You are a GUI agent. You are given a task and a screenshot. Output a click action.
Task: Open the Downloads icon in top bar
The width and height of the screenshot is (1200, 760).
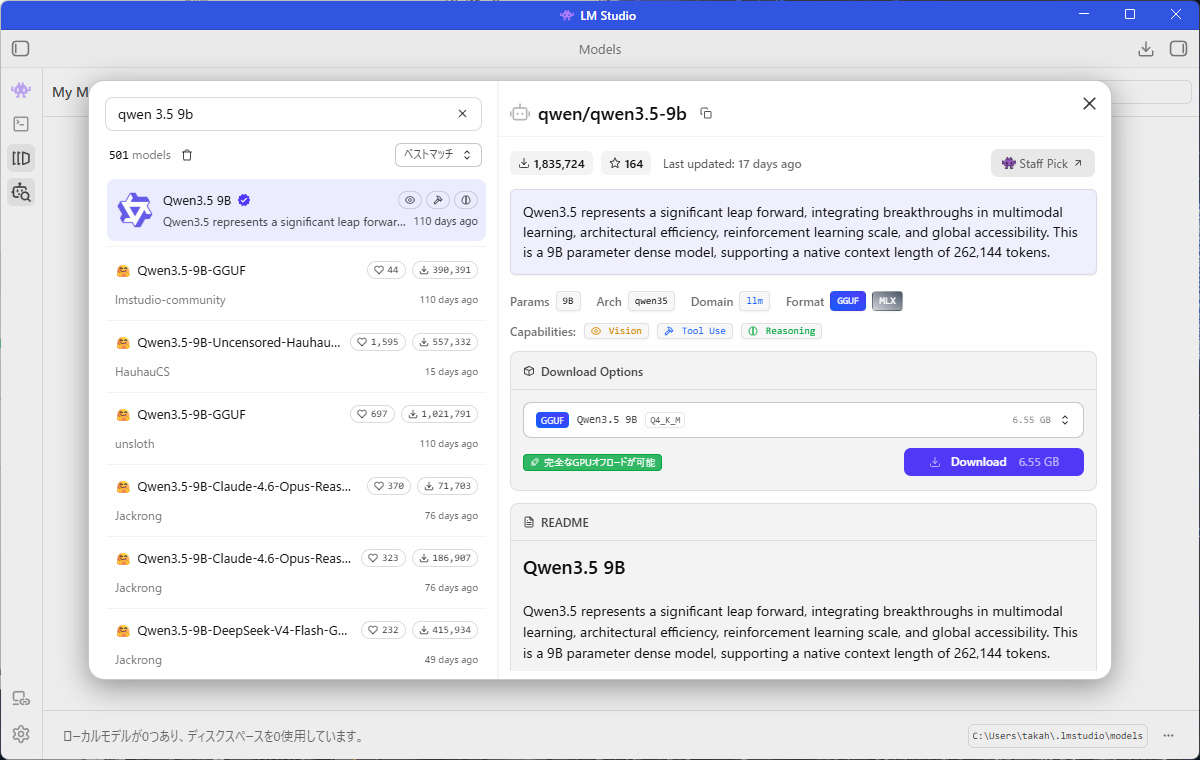[1146, 49]
